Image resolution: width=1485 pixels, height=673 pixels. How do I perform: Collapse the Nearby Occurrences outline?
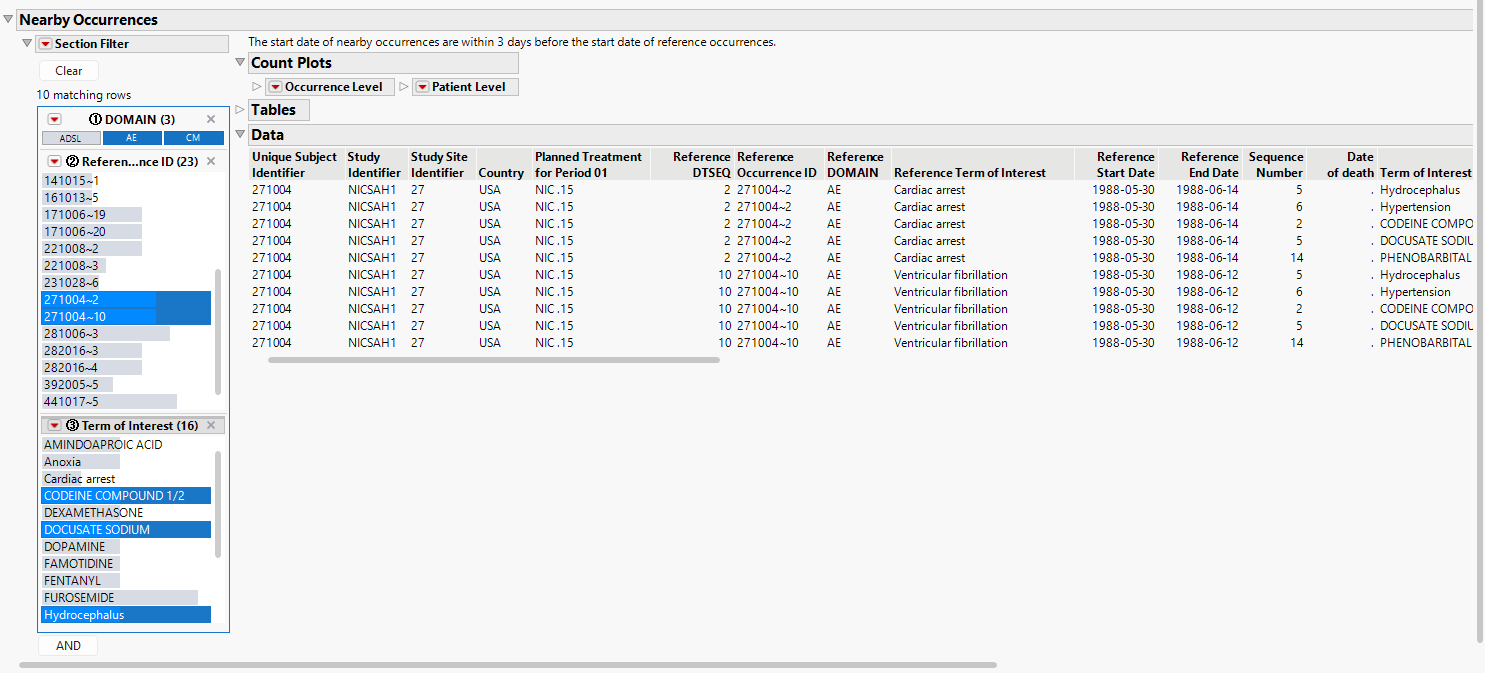(x=9, y=20)
